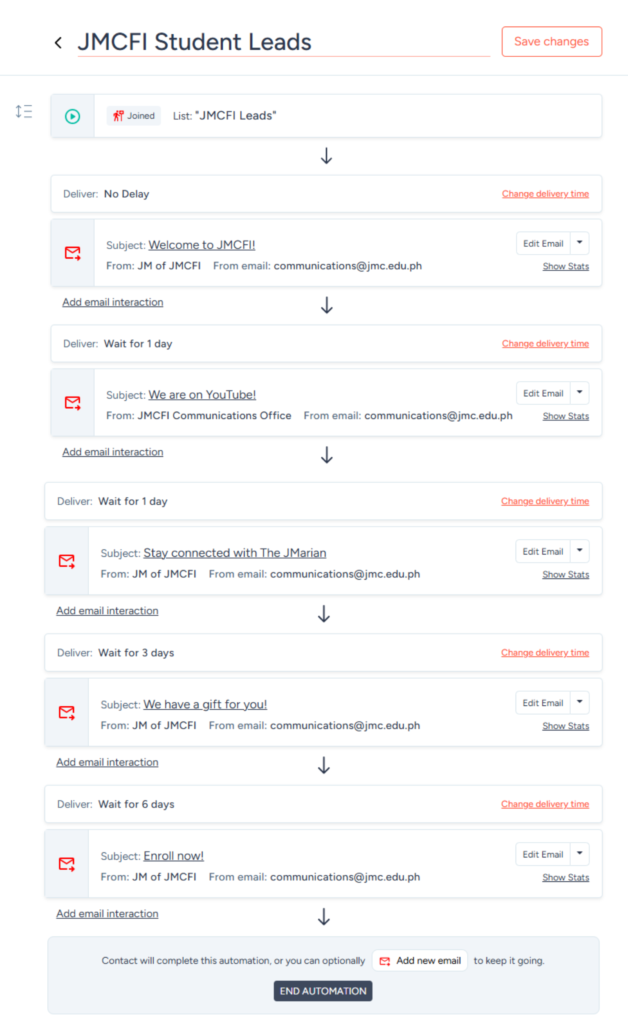Click the back arrow beside the title

coord(58,42)
